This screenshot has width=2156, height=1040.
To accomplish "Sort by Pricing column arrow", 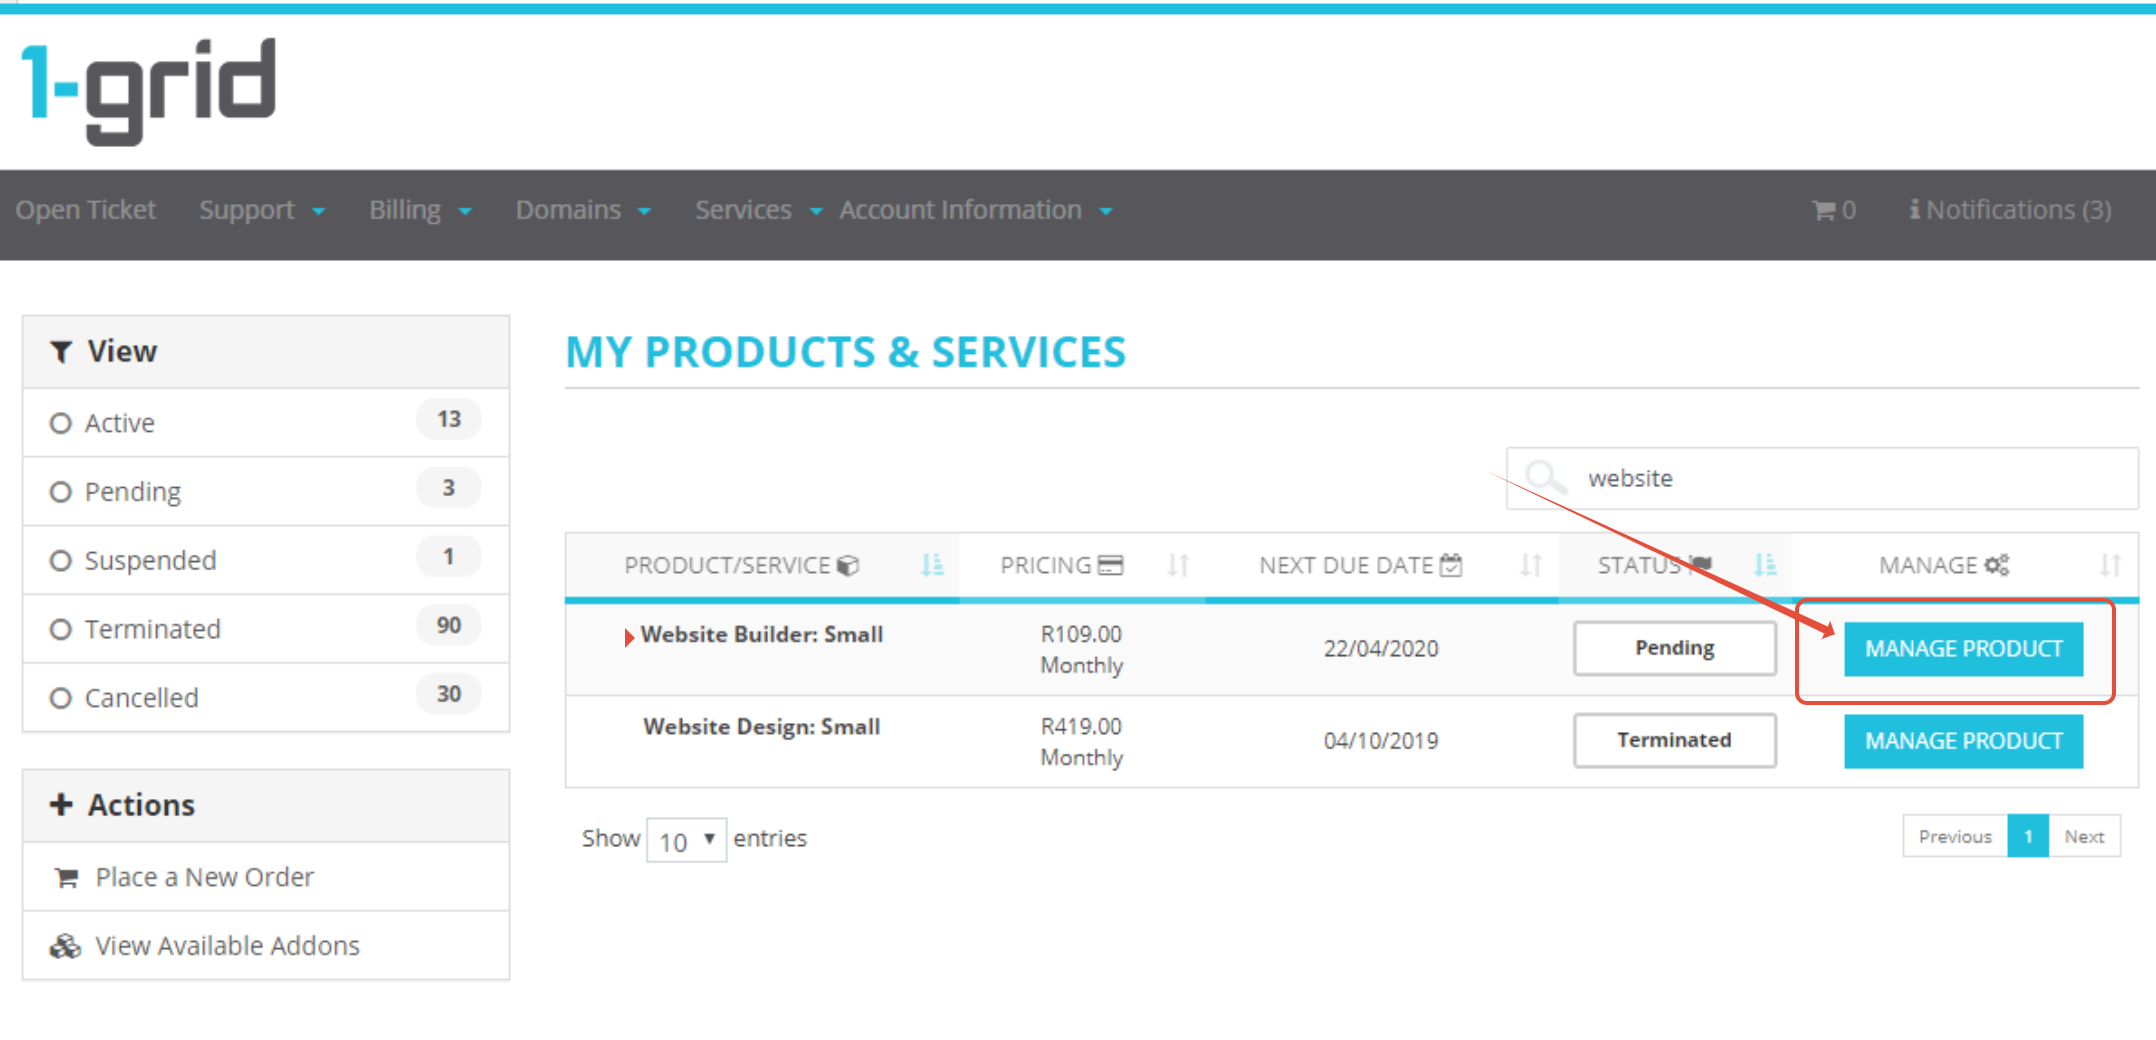I will (x=1178, y=565).
